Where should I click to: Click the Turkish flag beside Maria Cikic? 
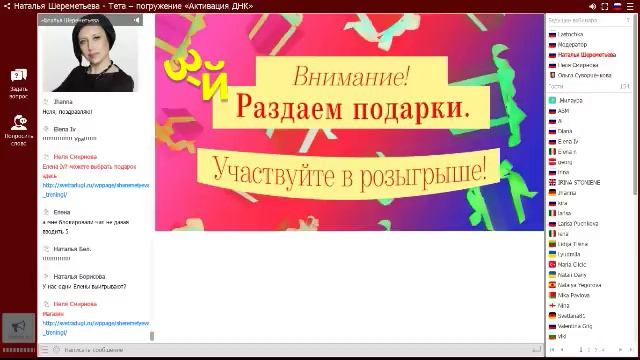552,264
